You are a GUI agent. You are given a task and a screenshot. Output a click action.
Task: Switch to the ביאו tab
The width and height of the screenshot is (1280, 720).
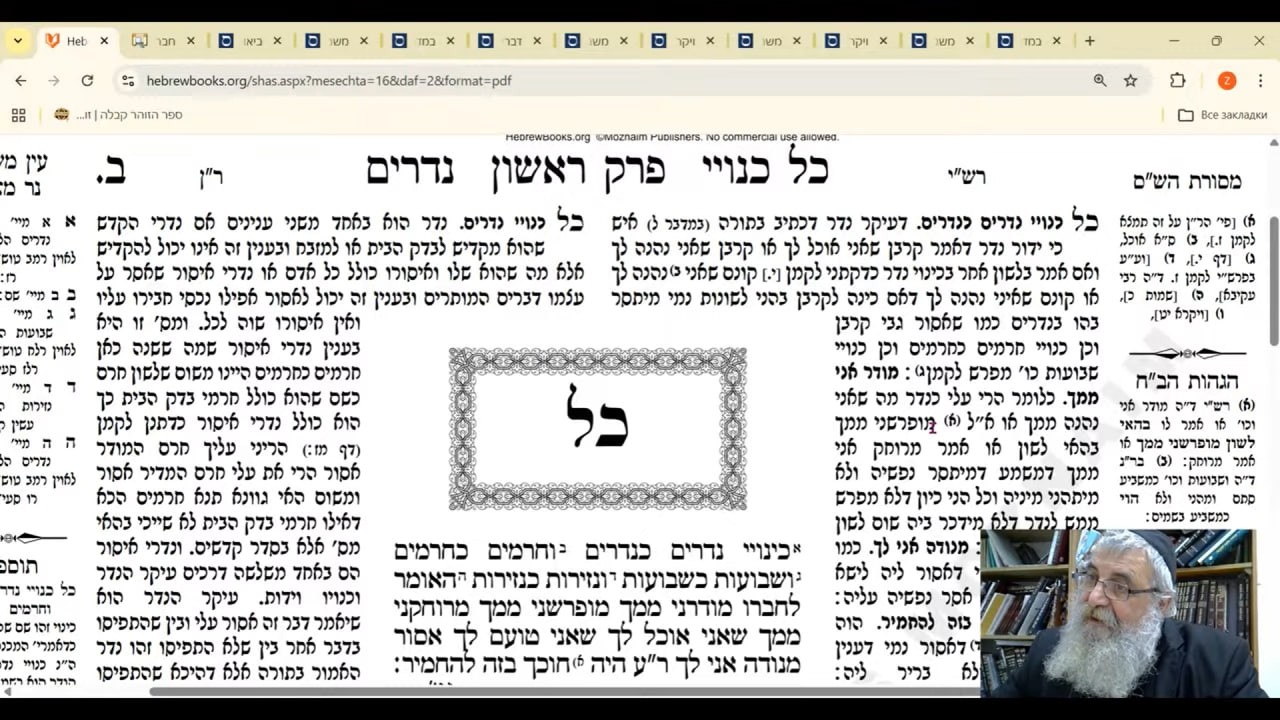point(252,41)
